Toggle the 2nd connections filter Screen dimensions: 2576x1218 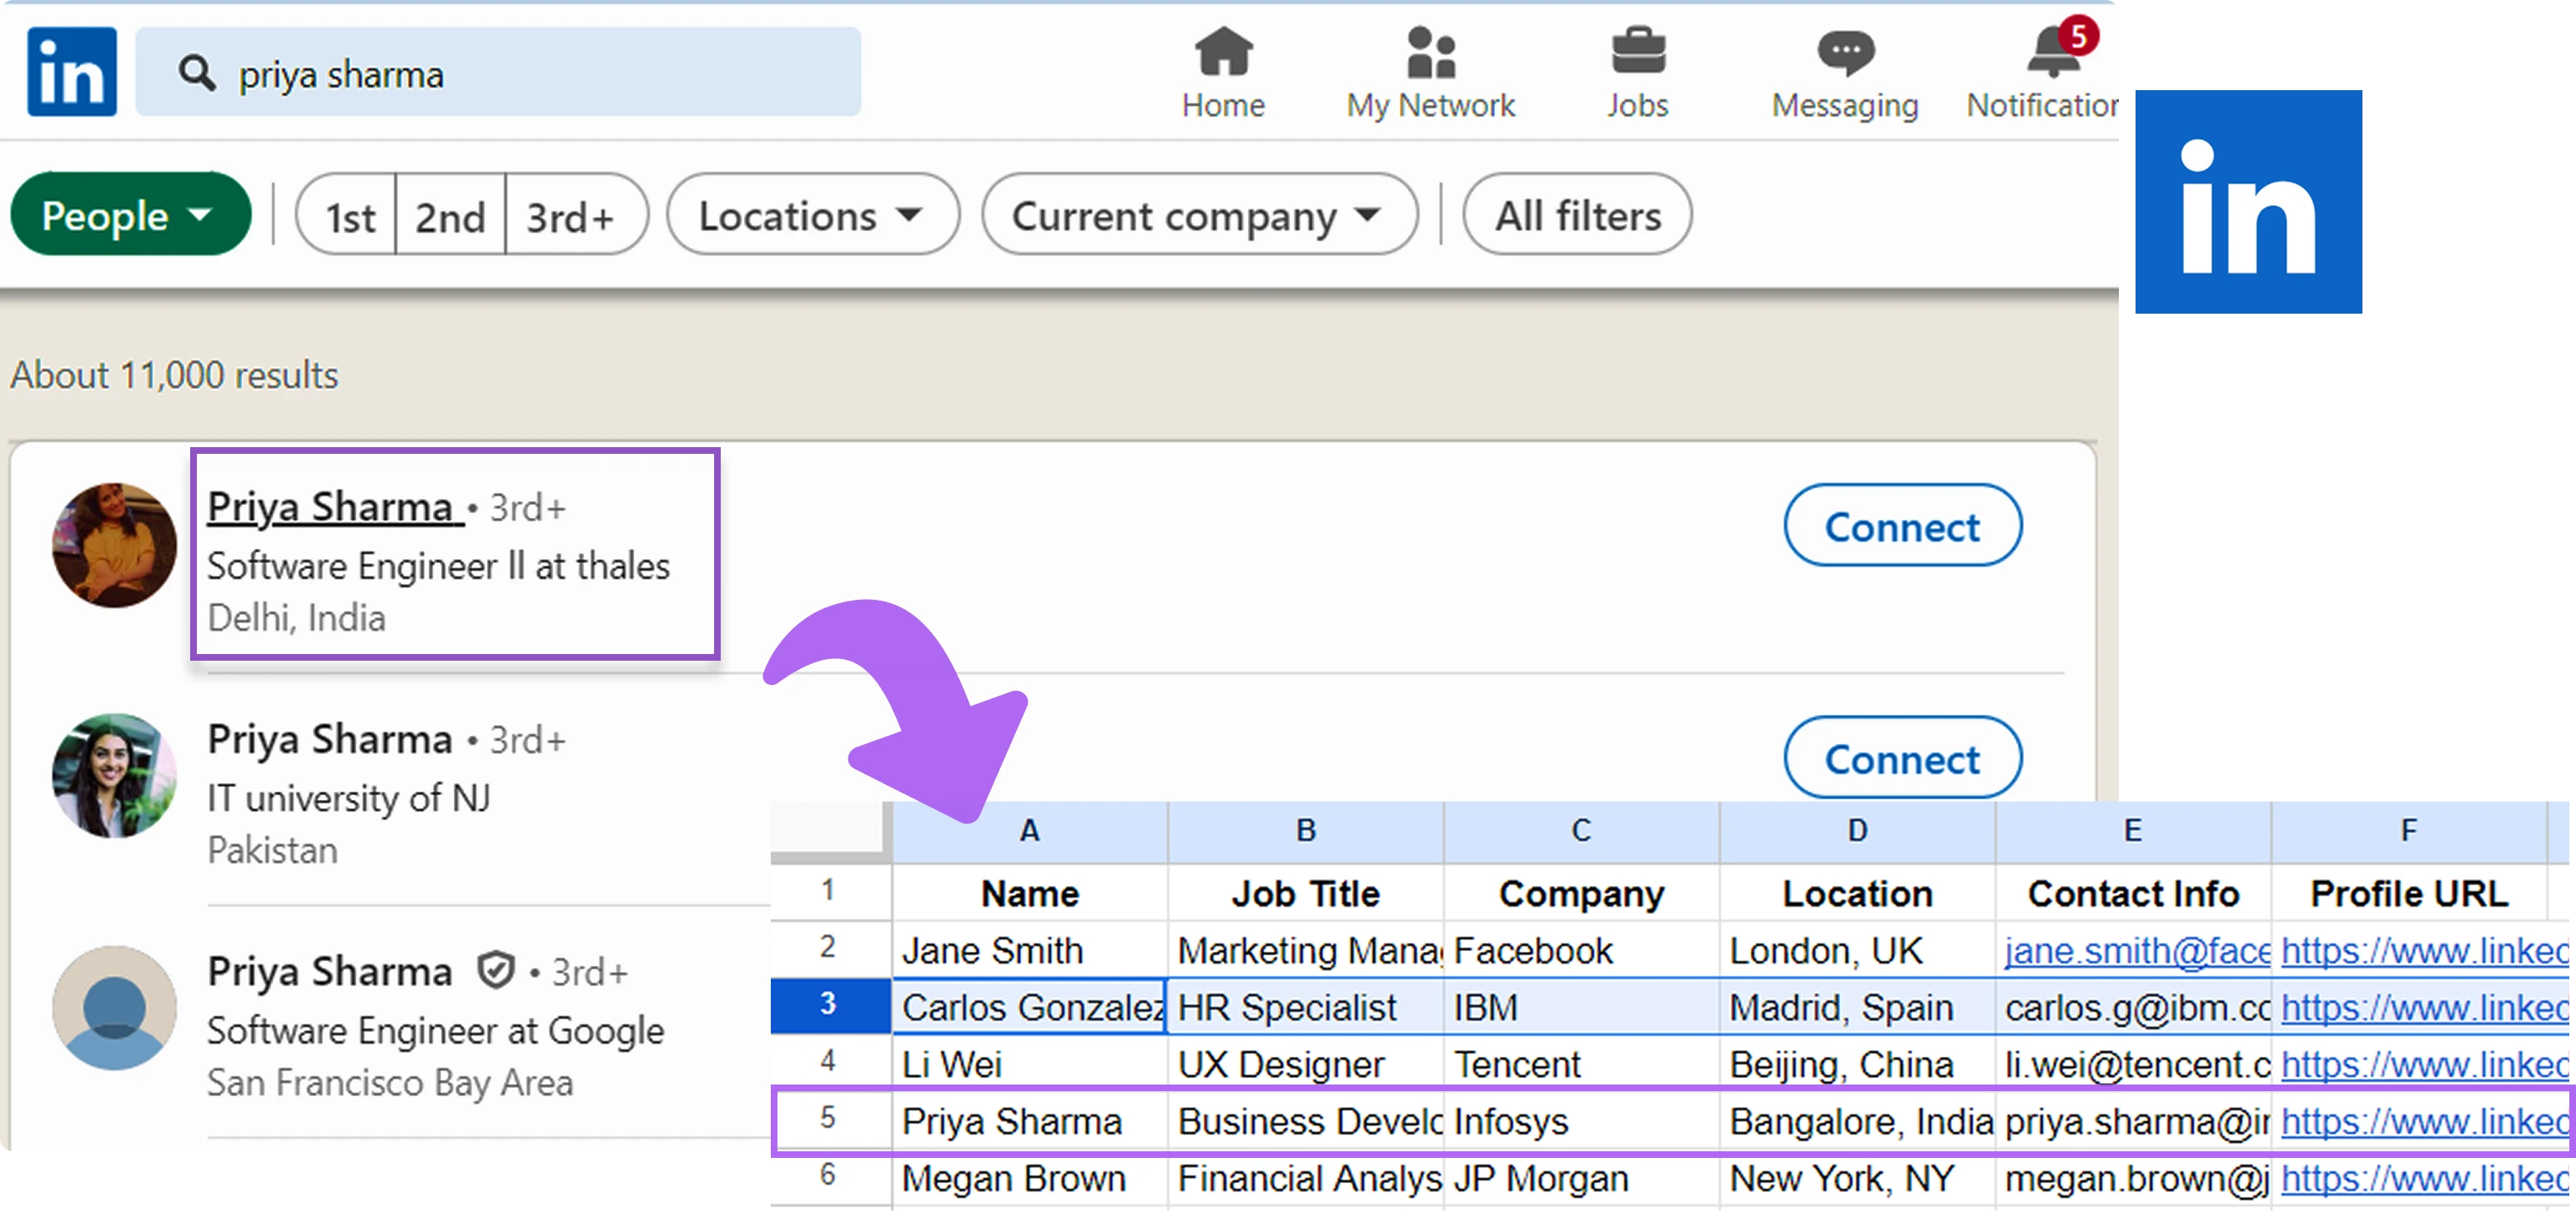click(450, 216)
